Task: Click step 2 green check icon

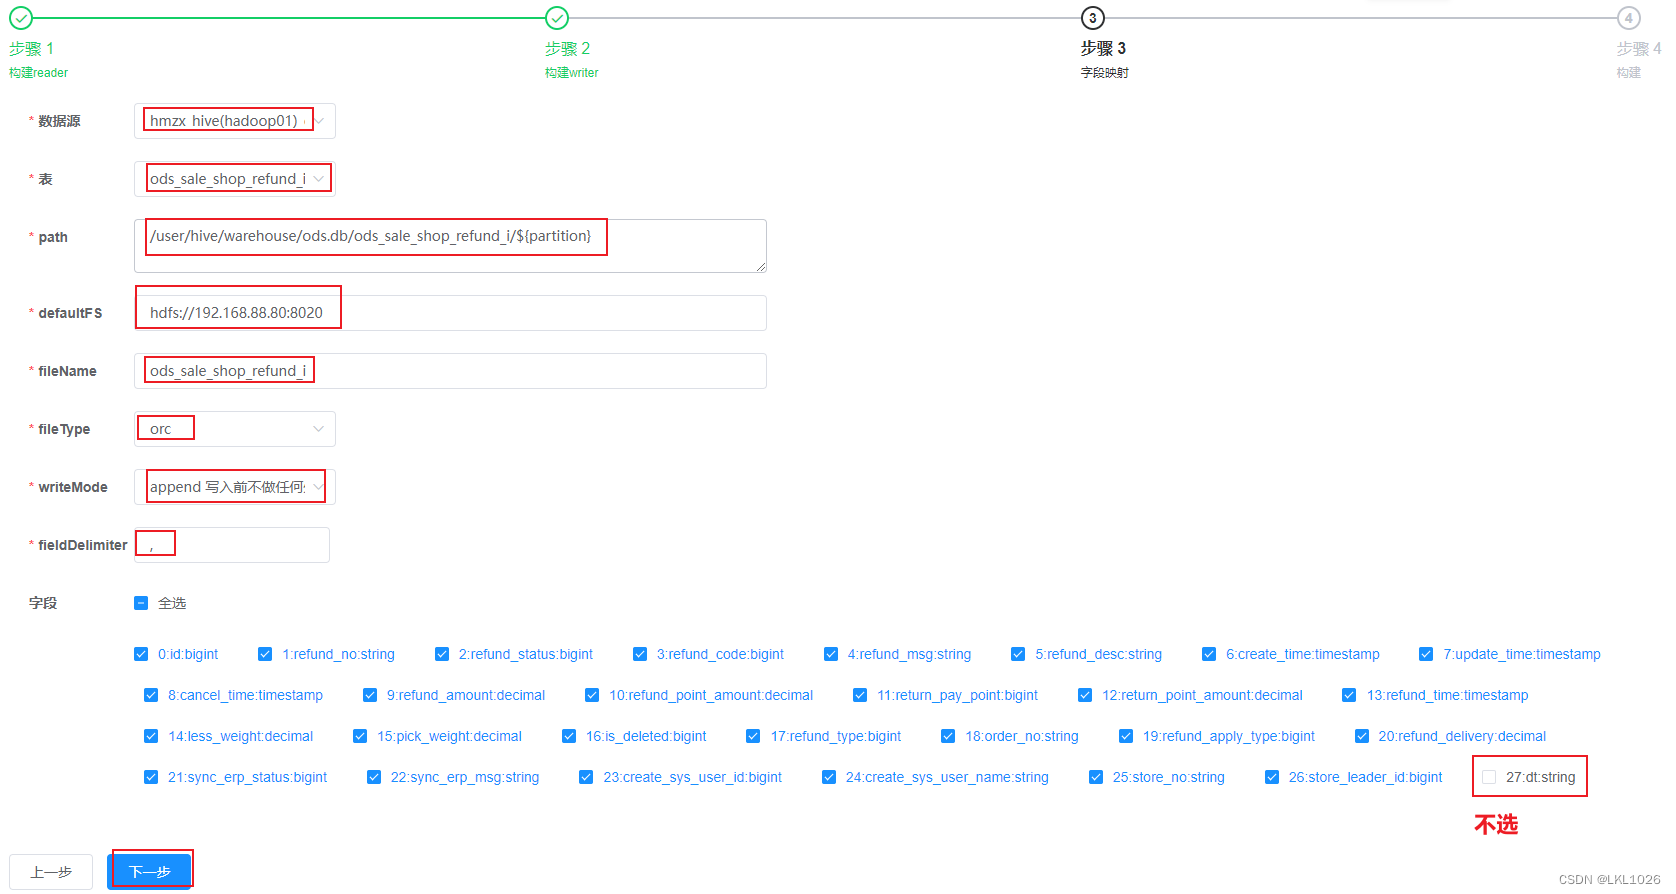Action: pyautogui.click(x=557, y=18)
